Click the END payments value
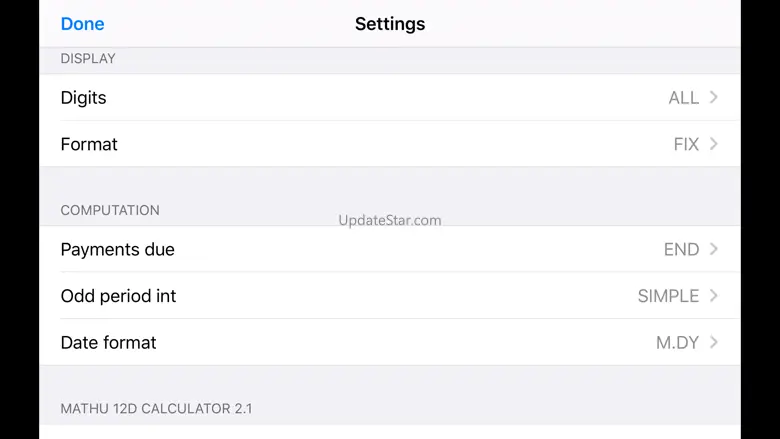Image resolution: width=780 pixels, height=439 pixels. click(x=681, y=250)
